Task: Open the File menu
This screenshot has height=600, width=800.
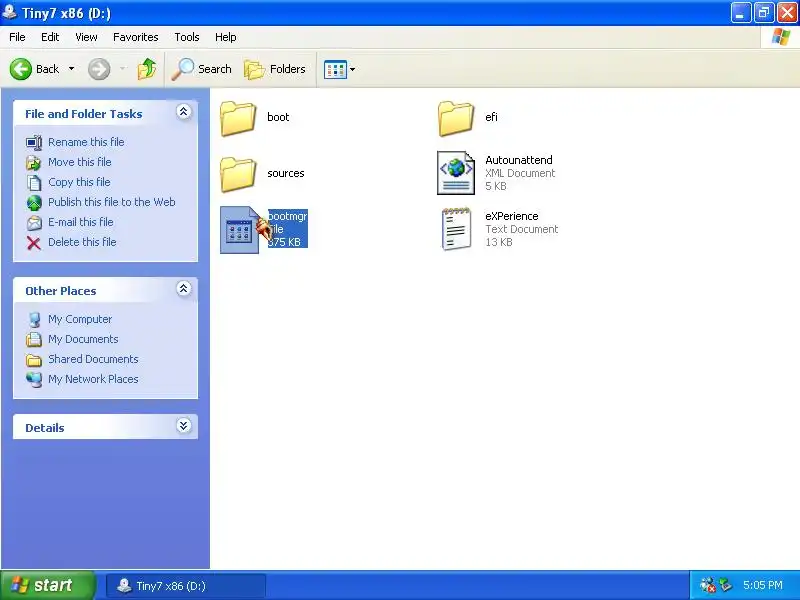Action: [x=17, y=37]
